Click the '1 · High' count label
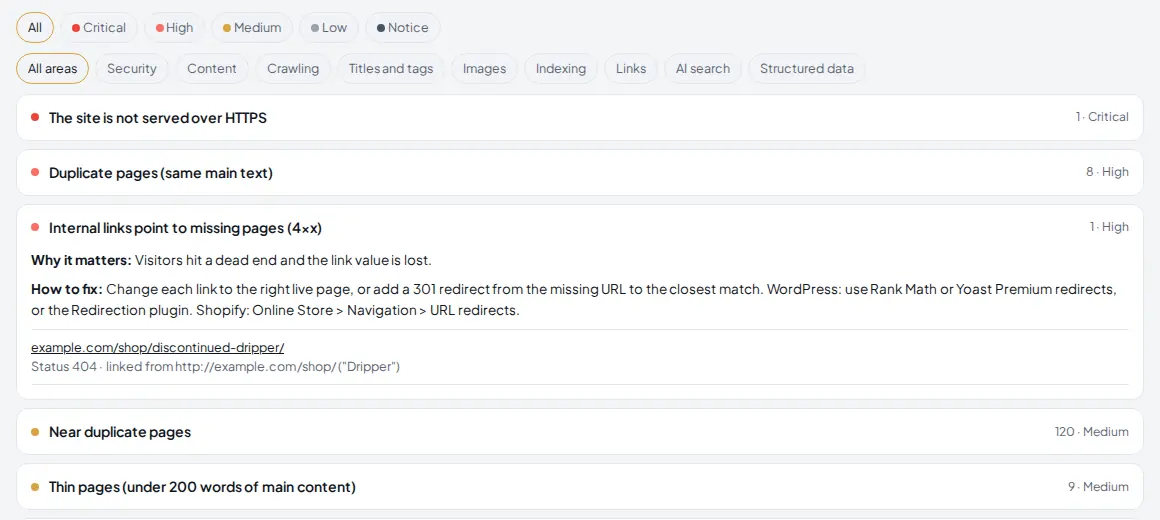The height and width of the screenshot is (520, 1160). click(1109, 227)
